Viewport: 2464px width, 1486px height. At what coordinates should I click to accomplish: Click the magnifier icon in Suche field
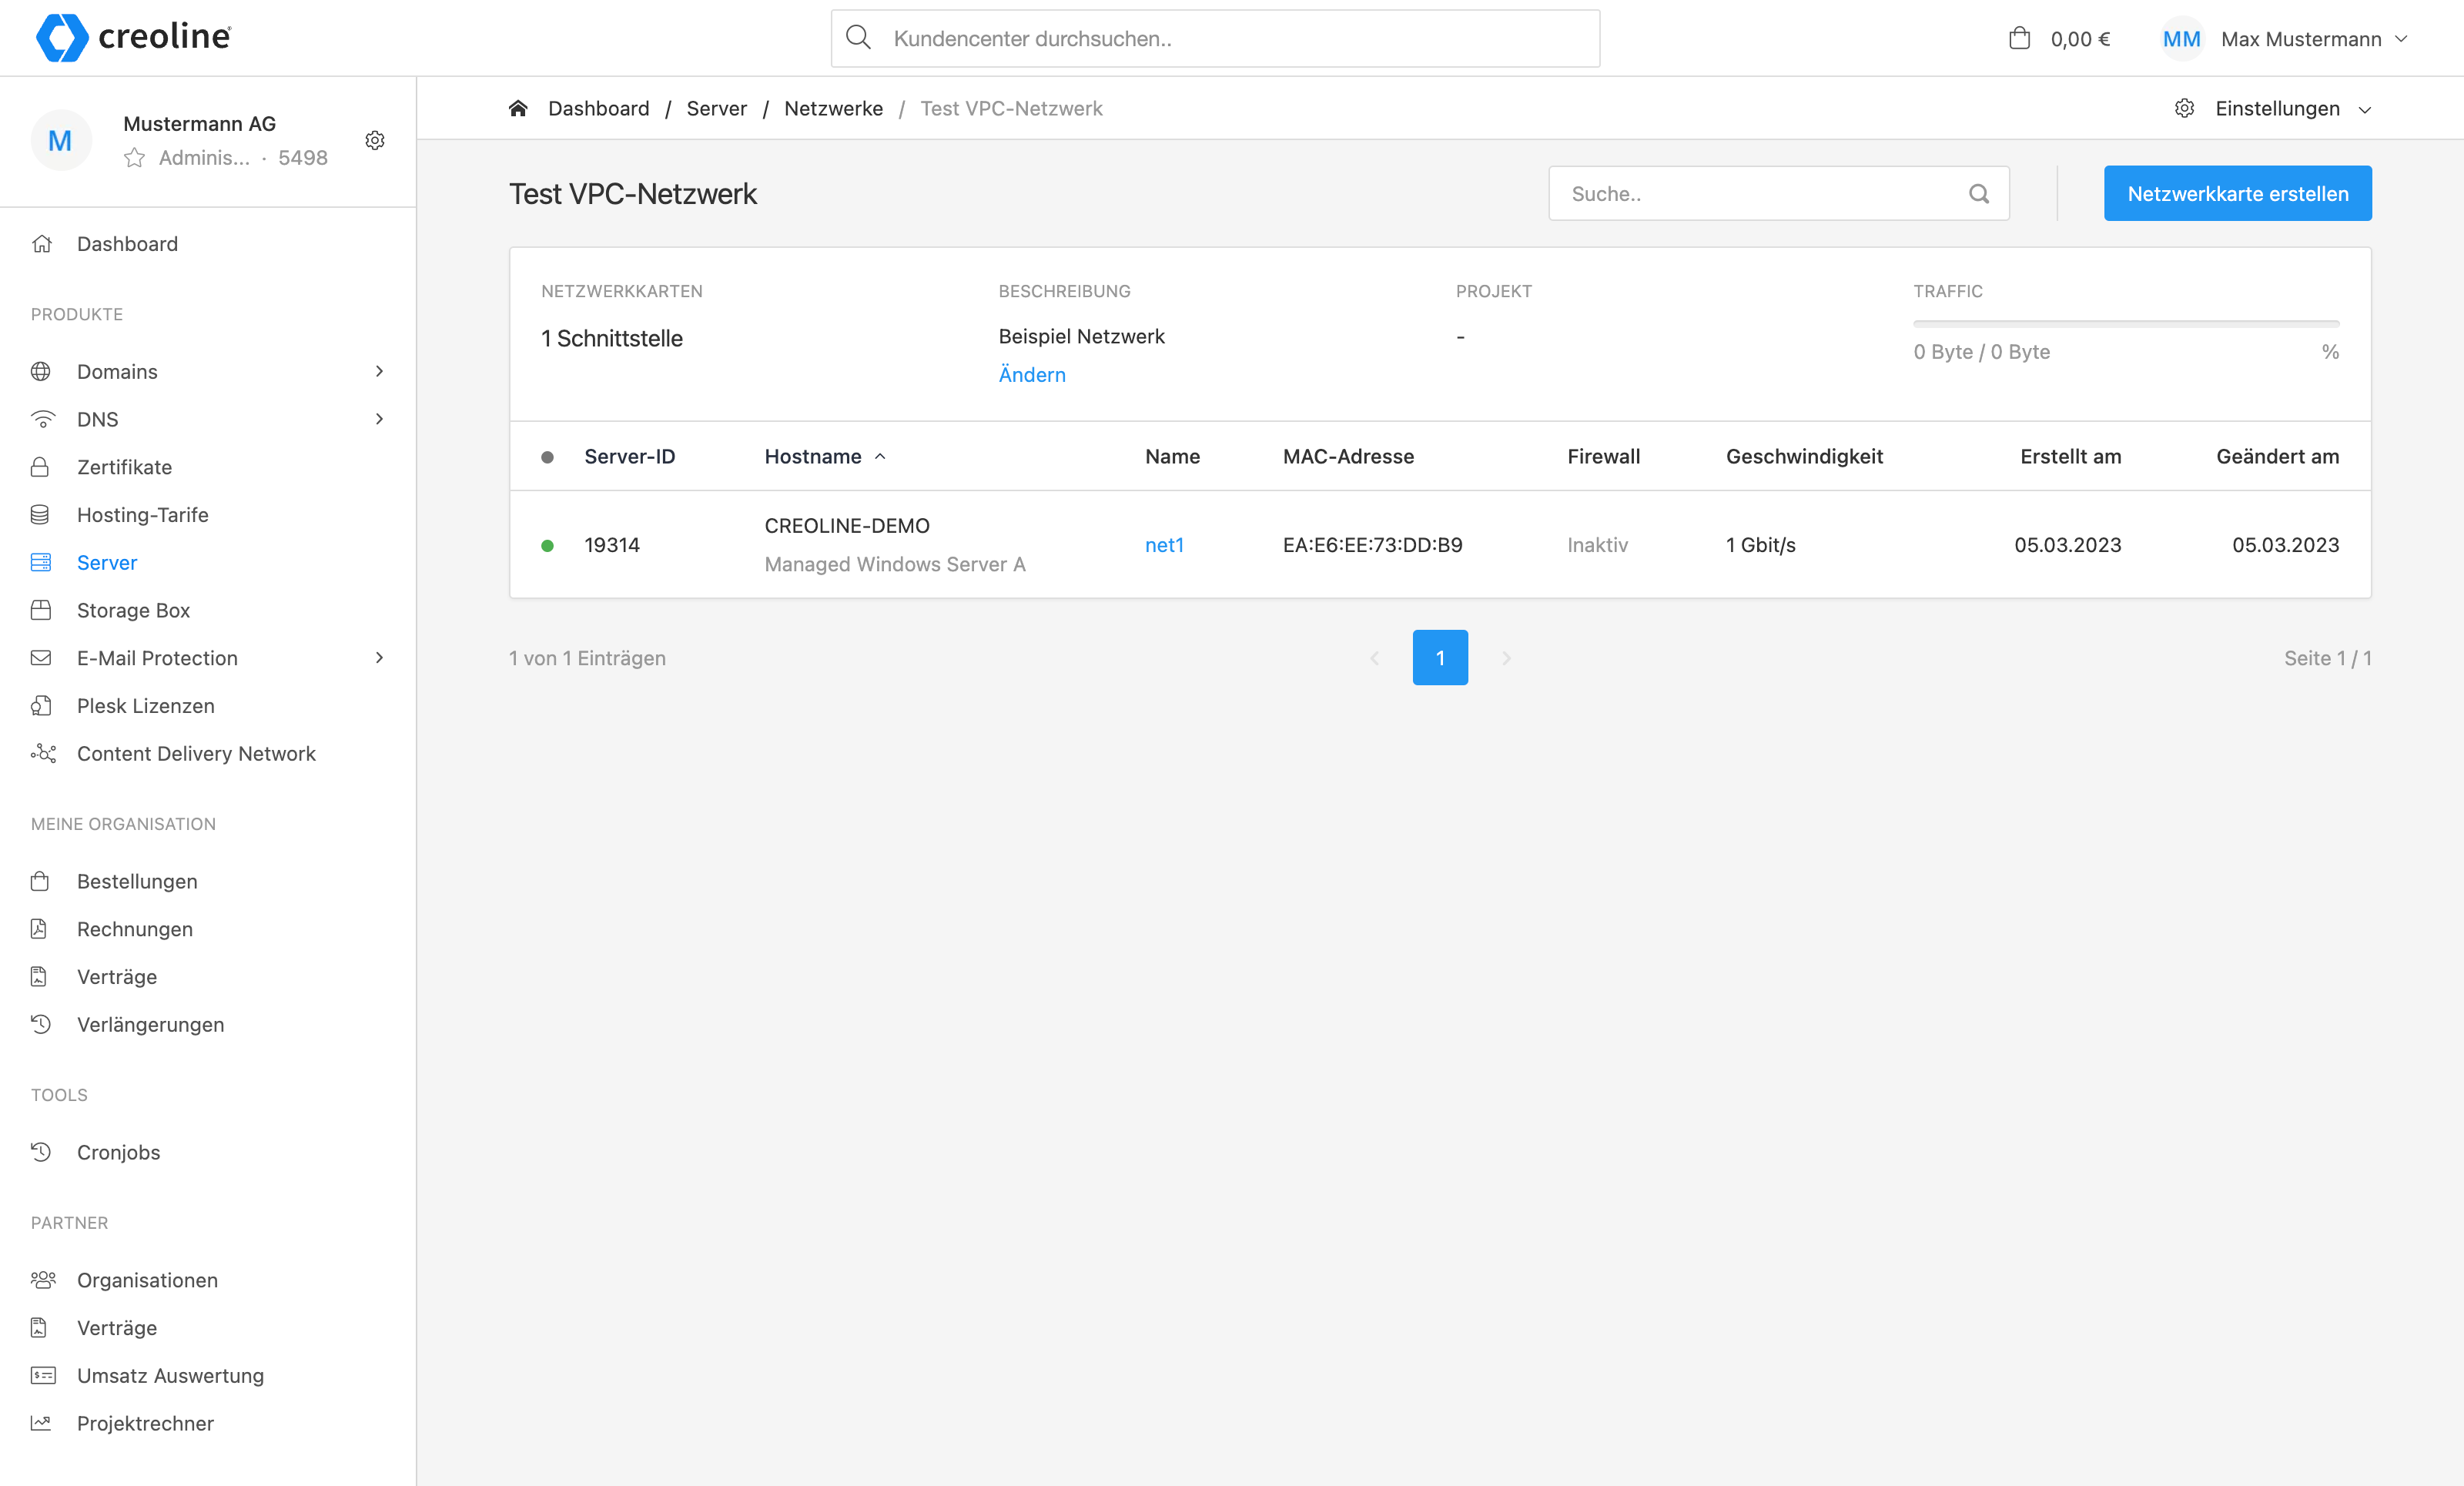pos(1979,194)
